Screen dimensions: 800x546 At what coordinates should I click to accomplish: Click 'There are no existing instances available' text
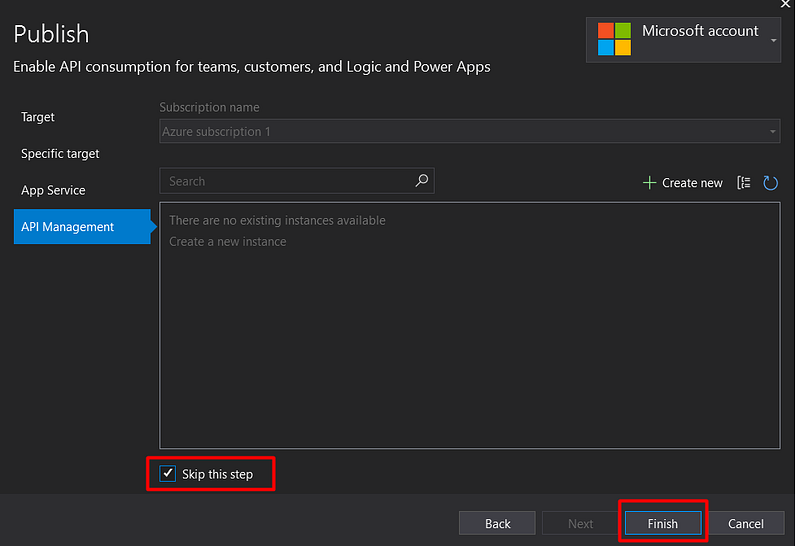pos(277,220)
